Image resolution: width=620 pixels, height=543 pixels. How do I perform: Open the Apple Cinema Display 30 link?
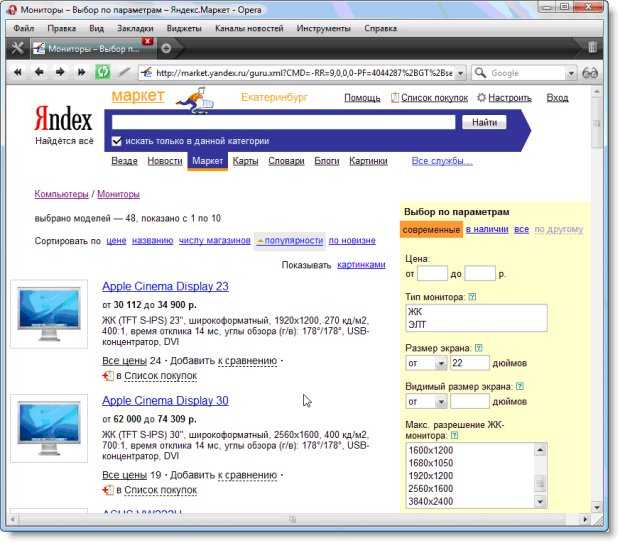(x=165, y=401)
